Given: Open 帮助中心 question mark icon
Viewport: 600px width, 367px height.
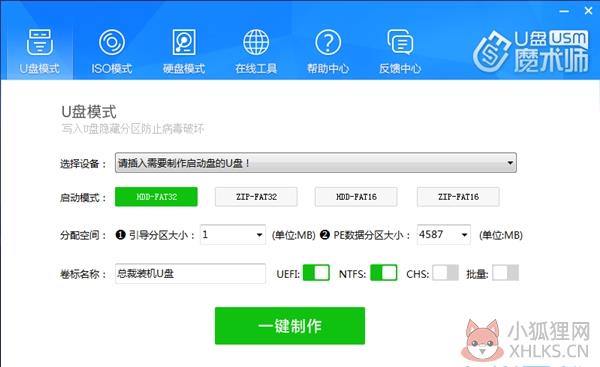Looking at the screenshot, I should pyautogui.click(x=328, y=42).
